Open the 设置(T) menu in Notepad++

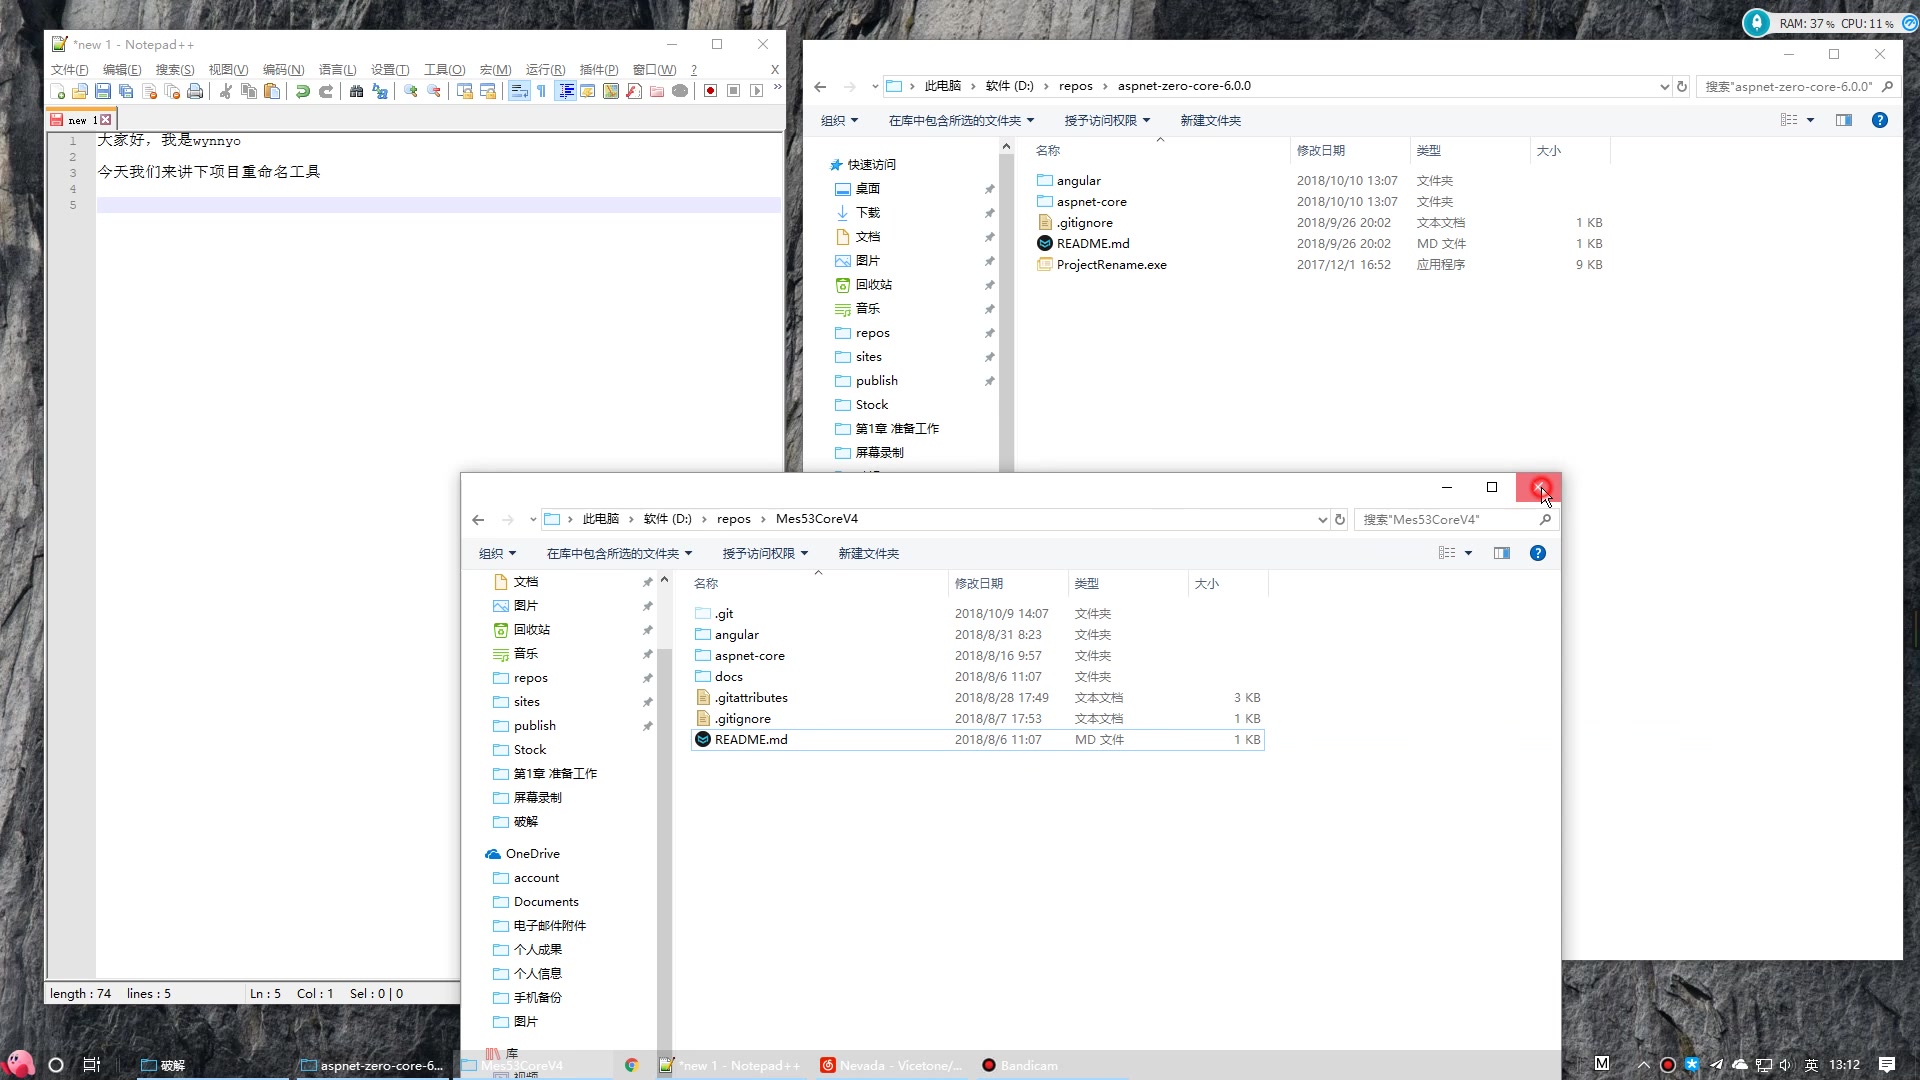click(x=390, y=69)
